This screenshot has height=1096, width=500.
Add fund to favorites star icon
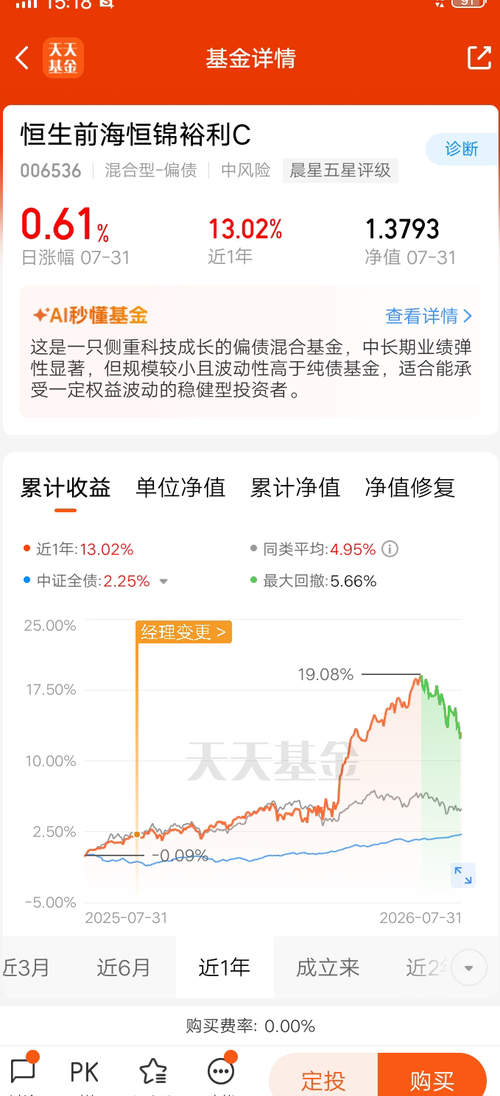(x=152, y=1071)
